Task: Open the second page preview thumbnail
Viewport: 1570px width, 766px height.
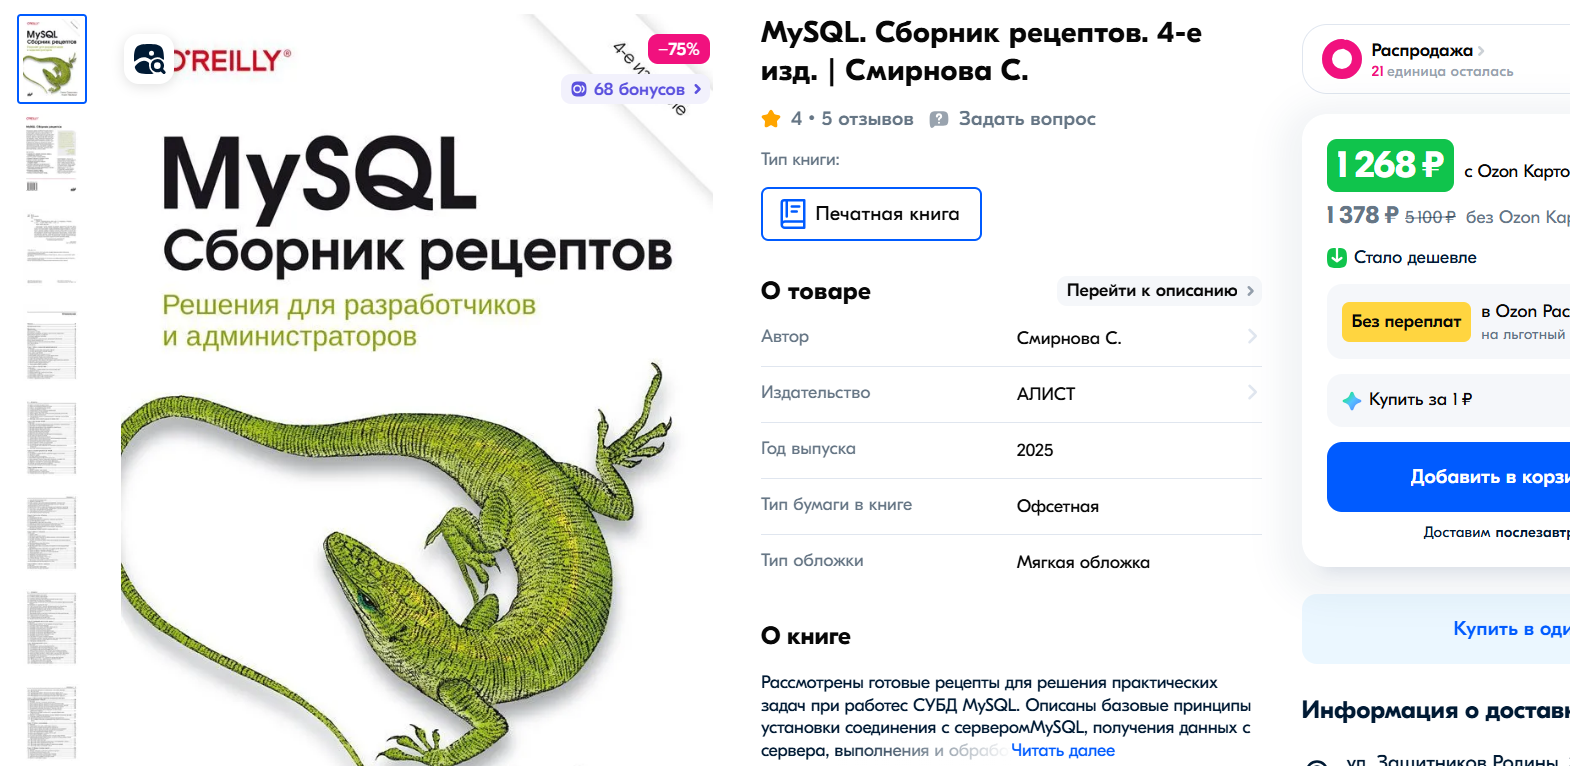Action: [x=52, y=154]
